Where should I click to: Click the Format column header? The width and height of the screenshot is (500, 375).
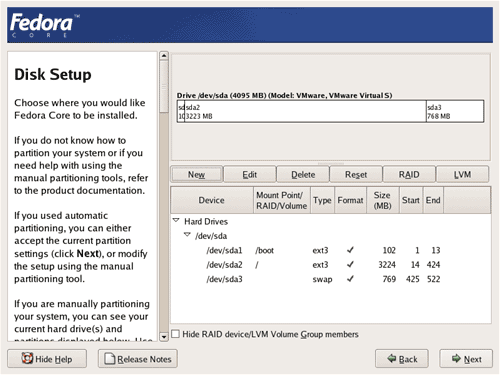350,200
